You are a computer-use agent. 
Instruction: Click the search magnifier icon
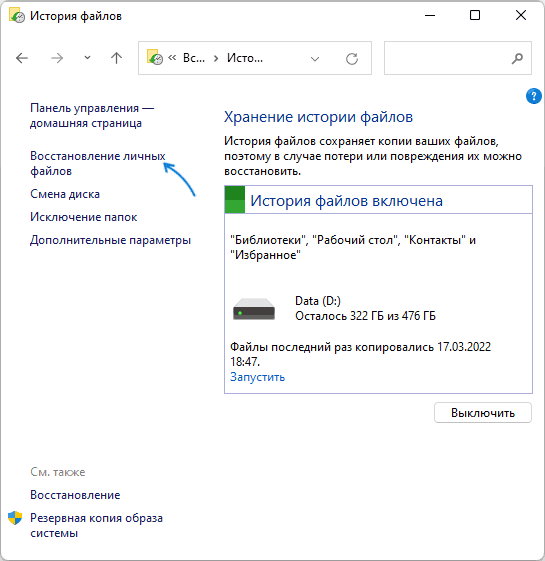pos(517,58)
